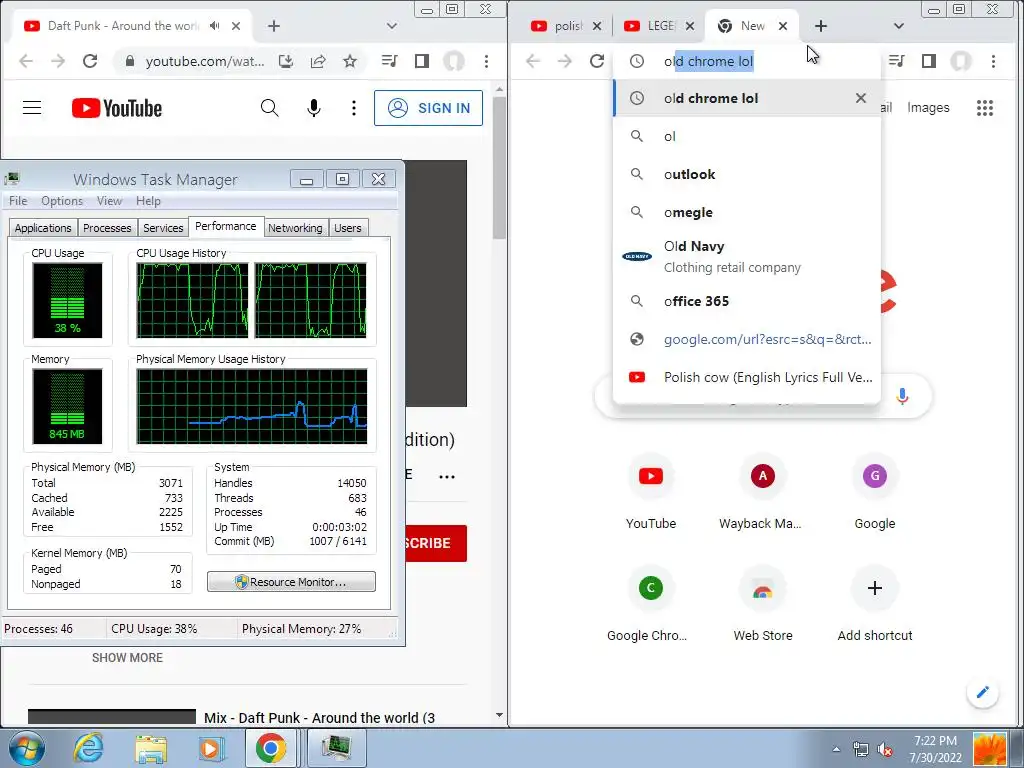Viewport: 1024px width, 768px height.
Task: Open Google apps grid icon
Action: pos(985,108)
